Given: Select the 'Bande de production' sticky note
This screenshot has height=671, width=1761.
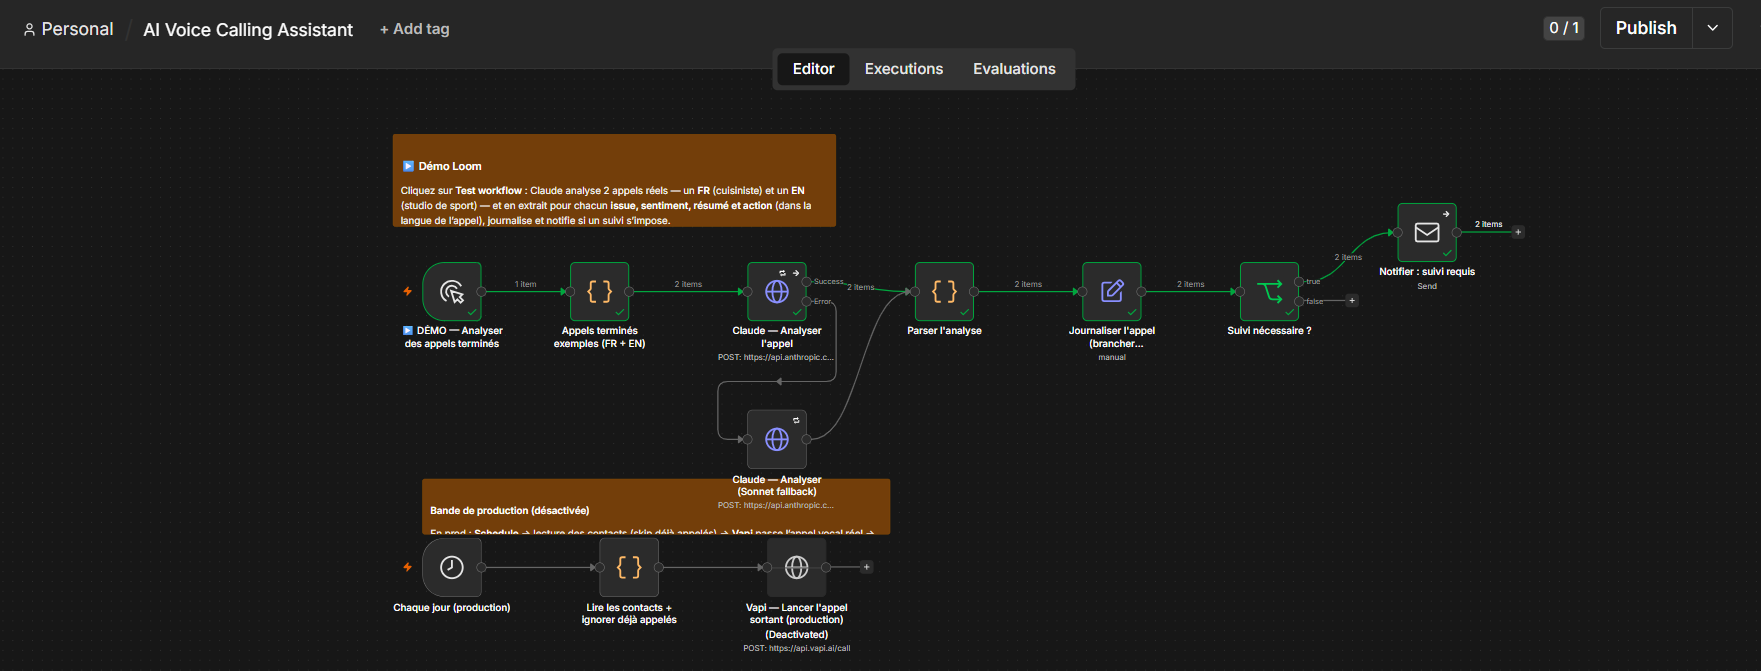Looking at the screenshot, I should [x=656, y=507].
